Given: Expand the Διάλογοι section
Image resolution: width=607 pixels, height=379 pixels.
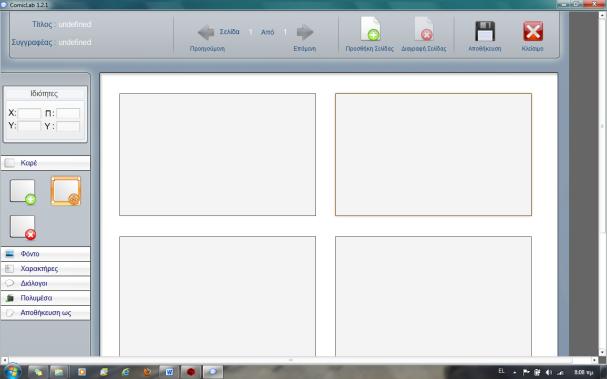Looking at the screenshot, I should (x=46, y=283).
